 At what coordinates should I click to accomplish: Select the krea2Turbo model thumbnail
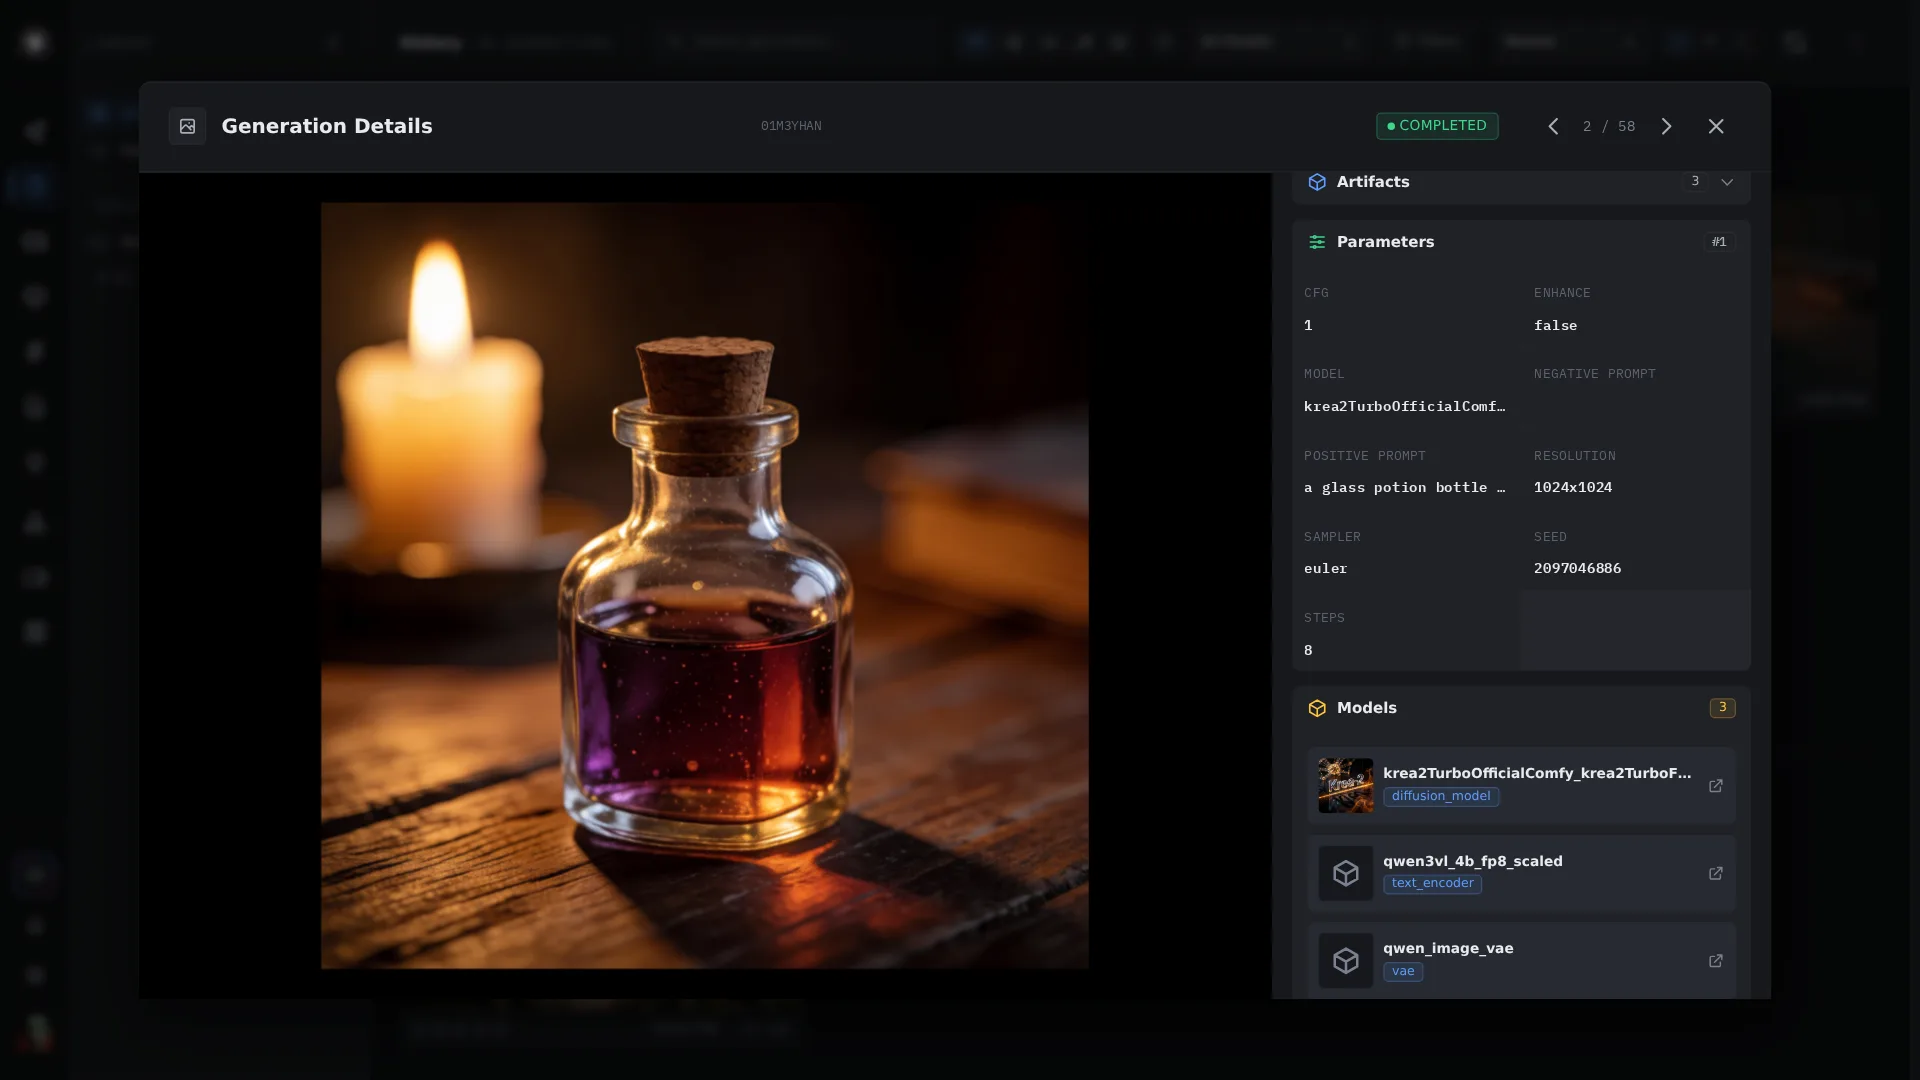1345,786
